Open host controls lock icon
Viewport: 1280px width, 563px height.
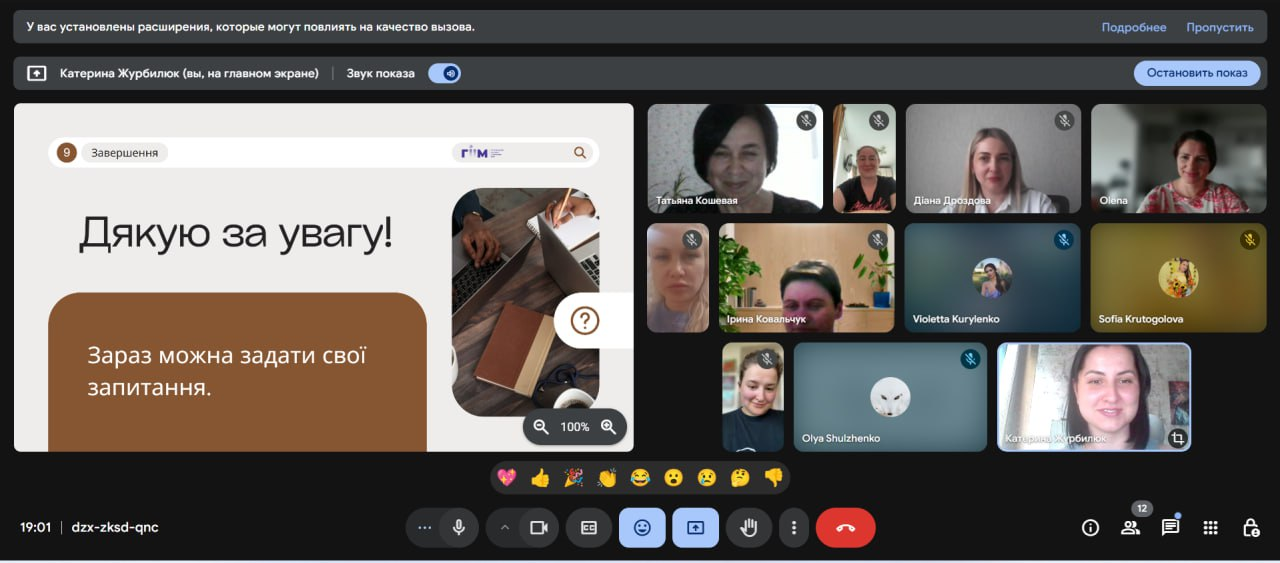1250,528
